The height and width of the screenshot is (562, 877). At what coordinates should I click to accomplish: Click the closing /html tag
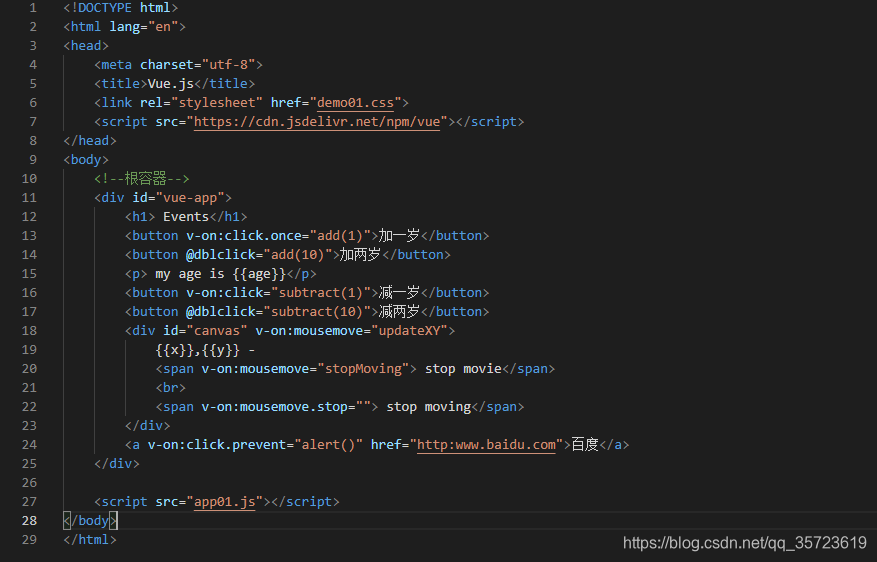(90, 540)
